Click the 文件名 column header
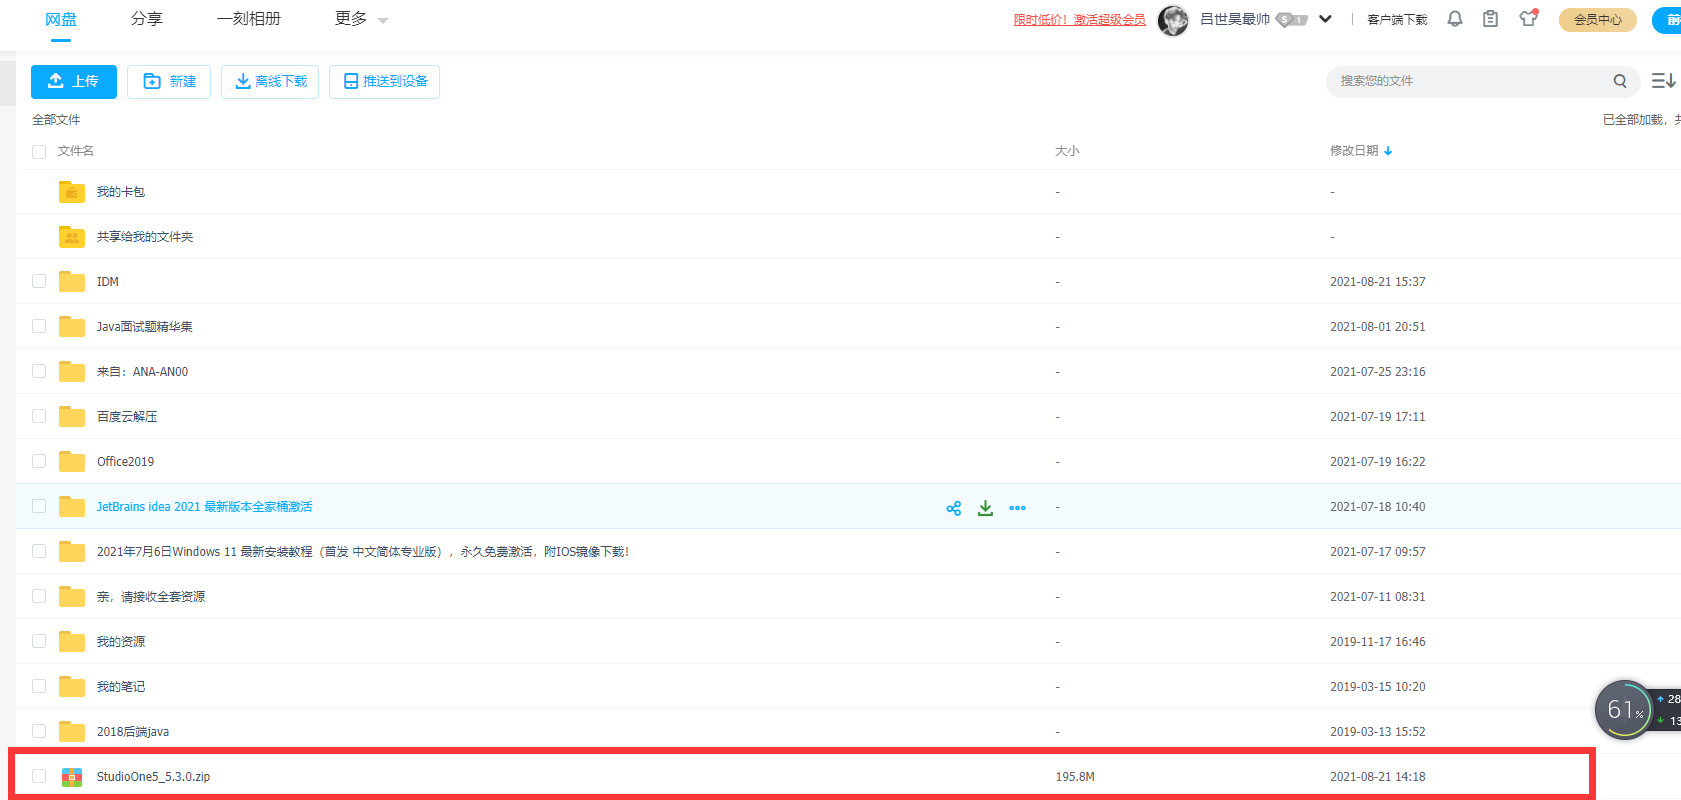The width and height of the screenshot is (1681, 800). point(76,151)
